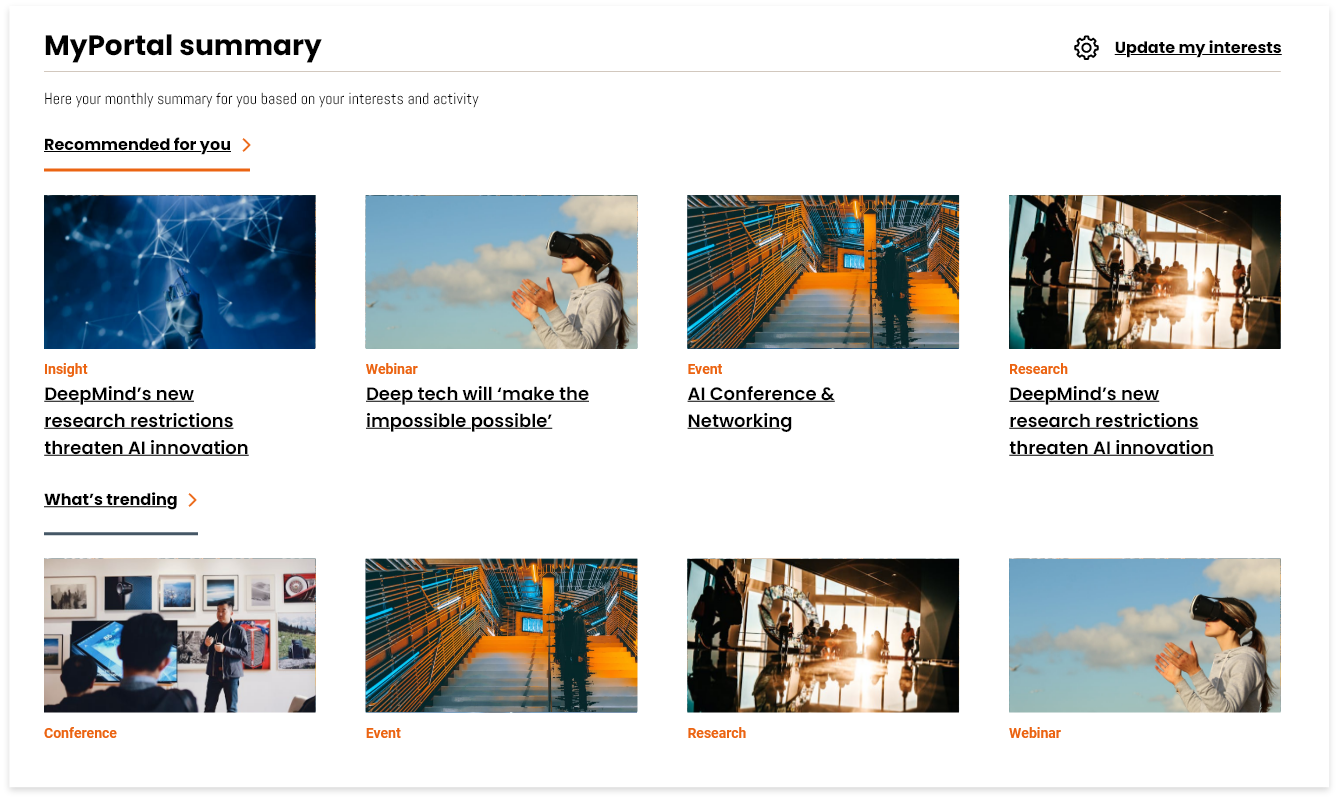Click the trending Webinar thumbnail with VR headset
The height and width of the screenshot is (800, 1339).
1144,634
